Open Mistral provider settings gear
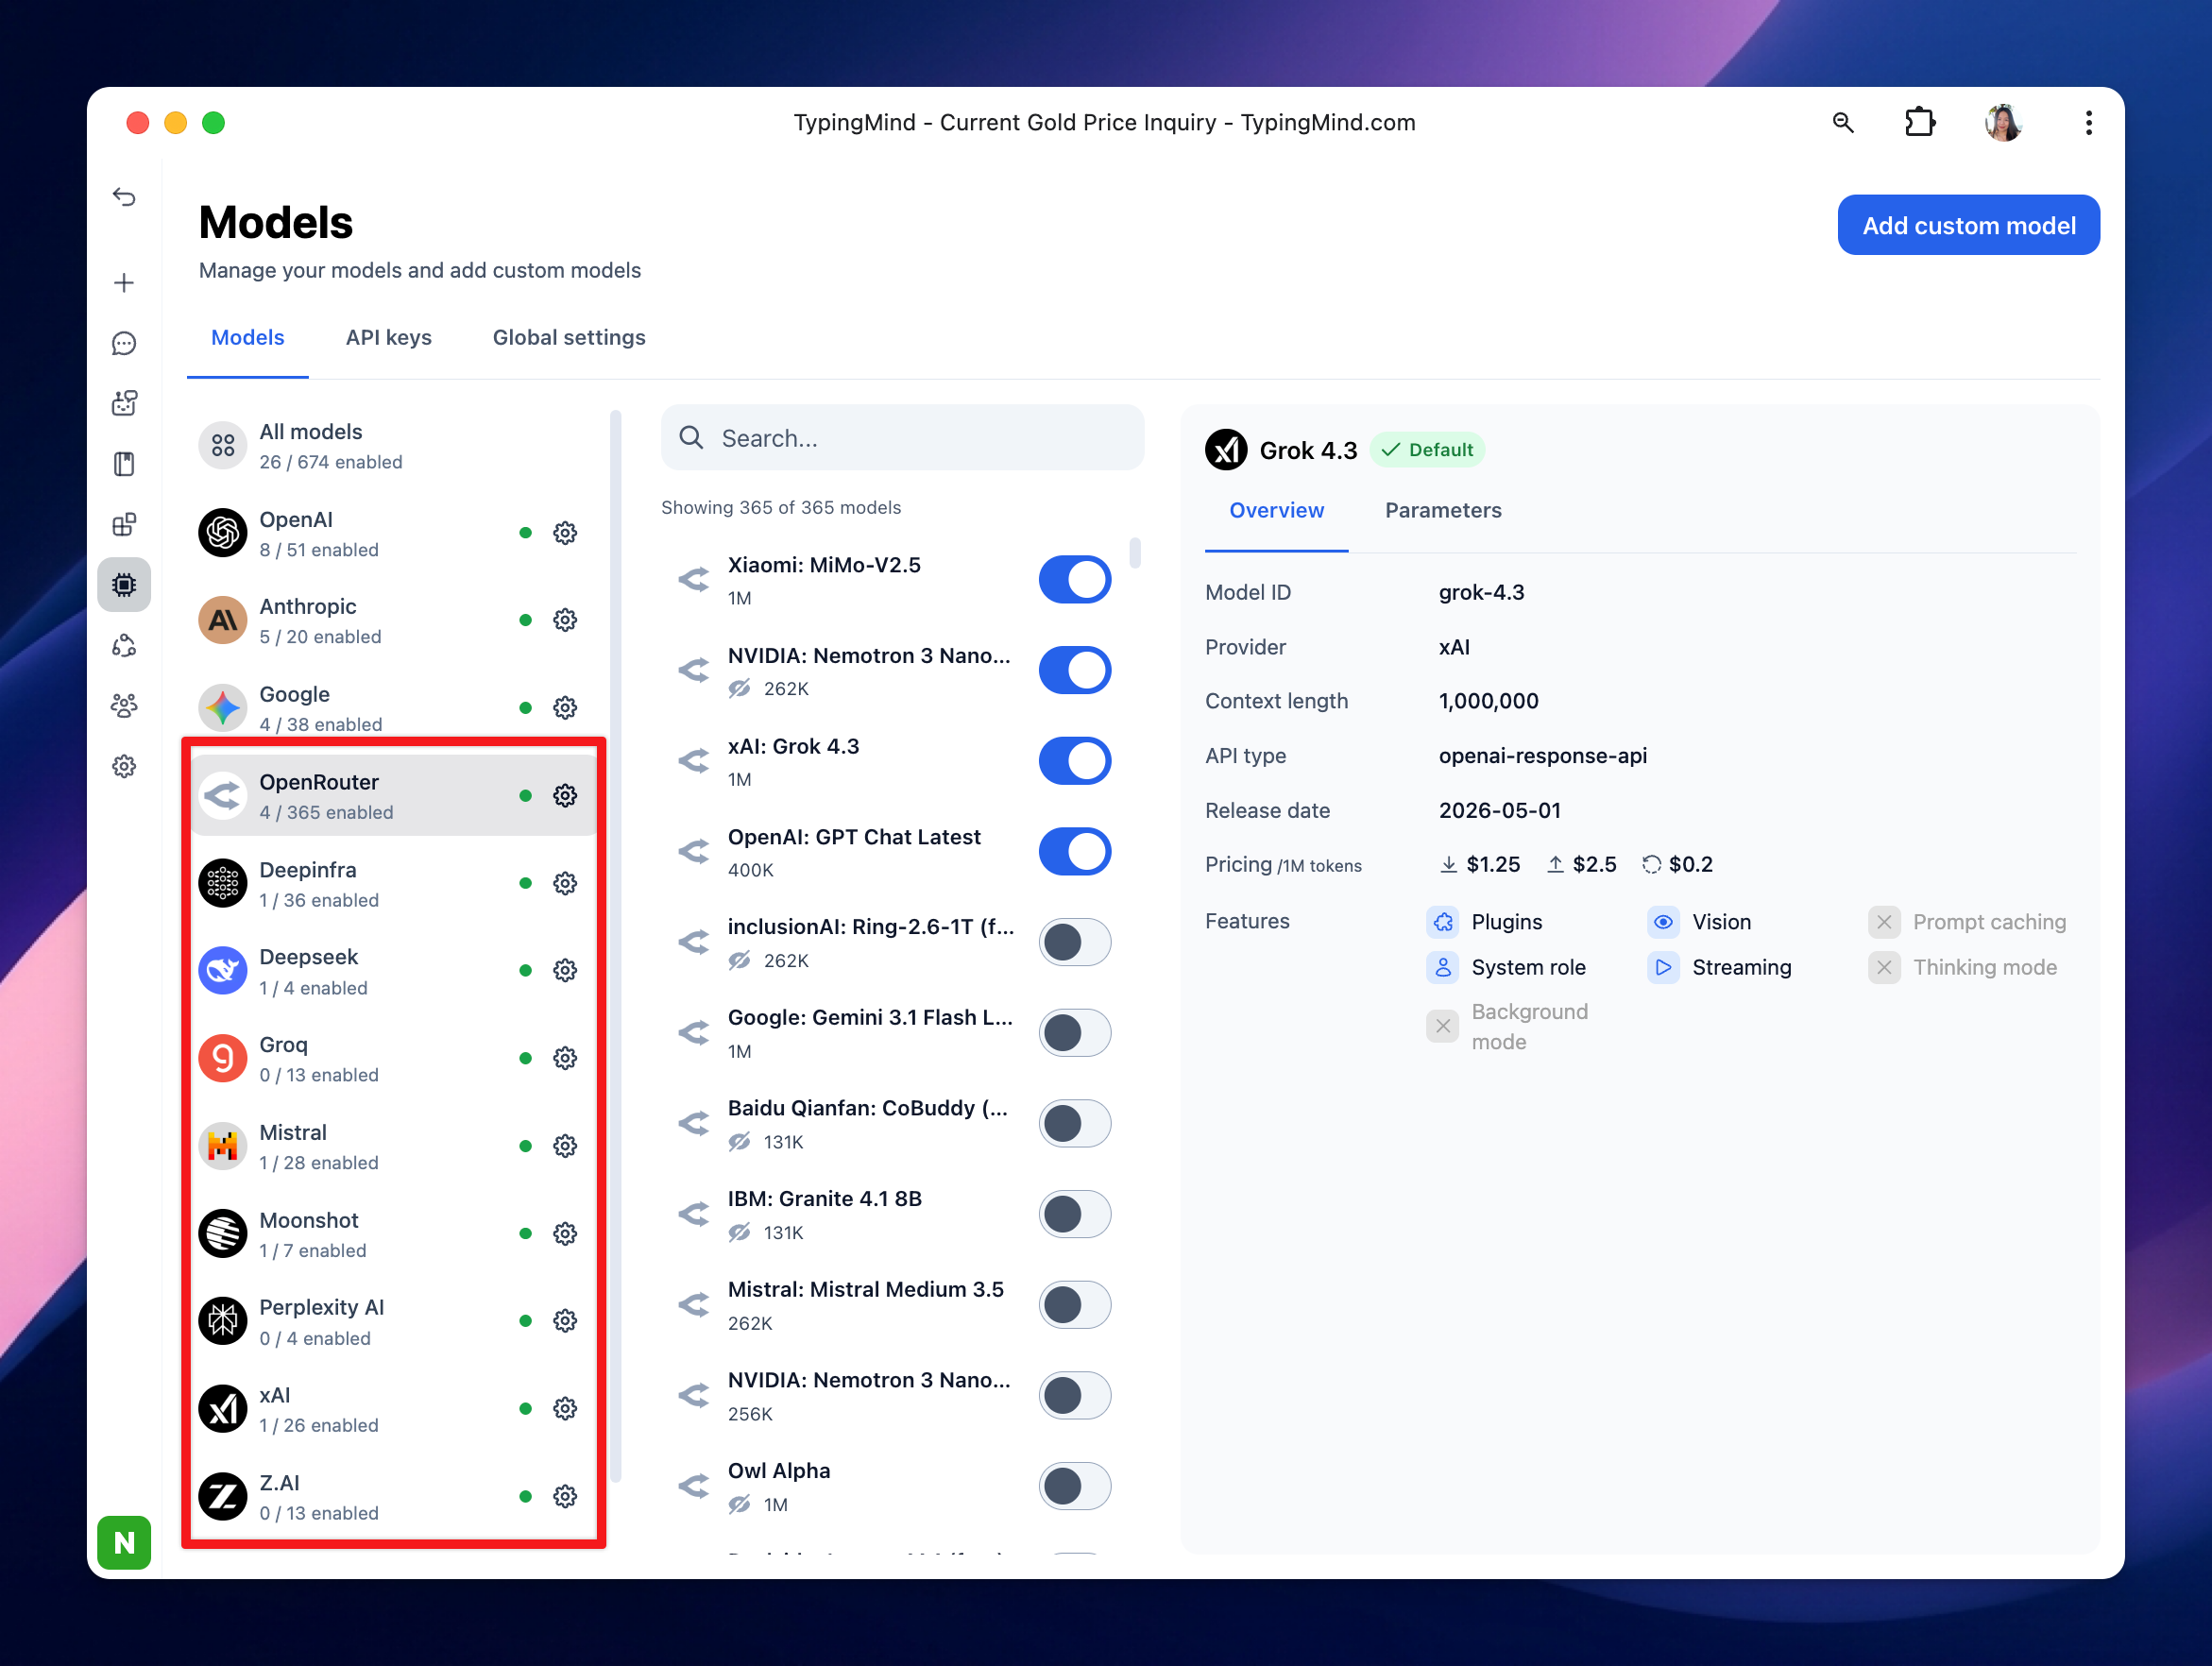 565,1146
